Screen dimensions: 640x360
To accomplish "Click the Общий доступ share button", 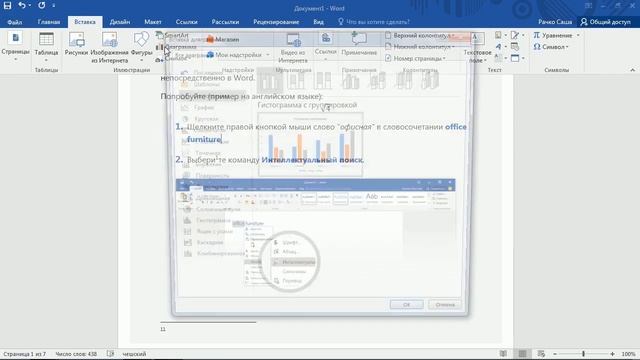I will point(606,22).
